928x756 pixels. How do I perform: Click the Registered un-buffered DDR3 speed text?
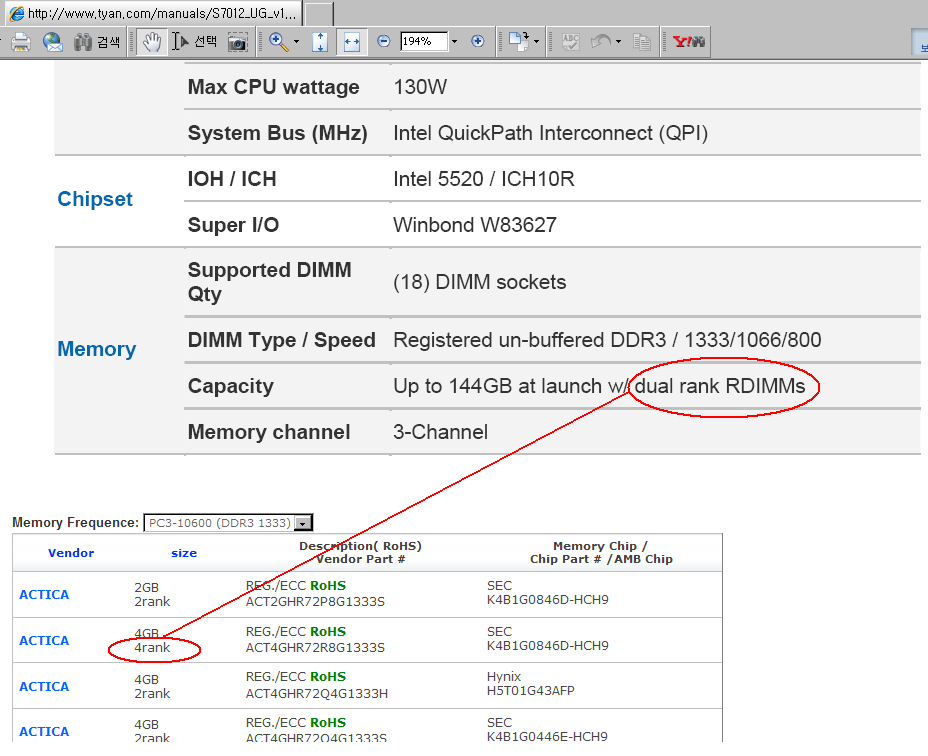(607, 340)
